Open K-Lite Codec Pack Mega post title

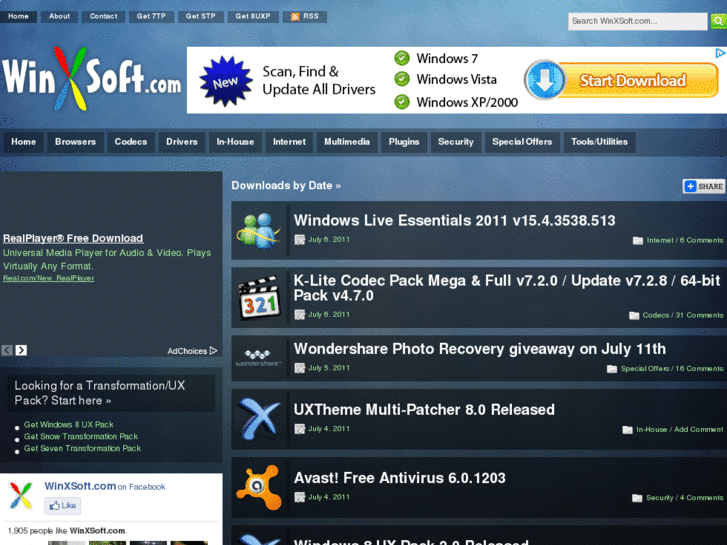point(507,288)
